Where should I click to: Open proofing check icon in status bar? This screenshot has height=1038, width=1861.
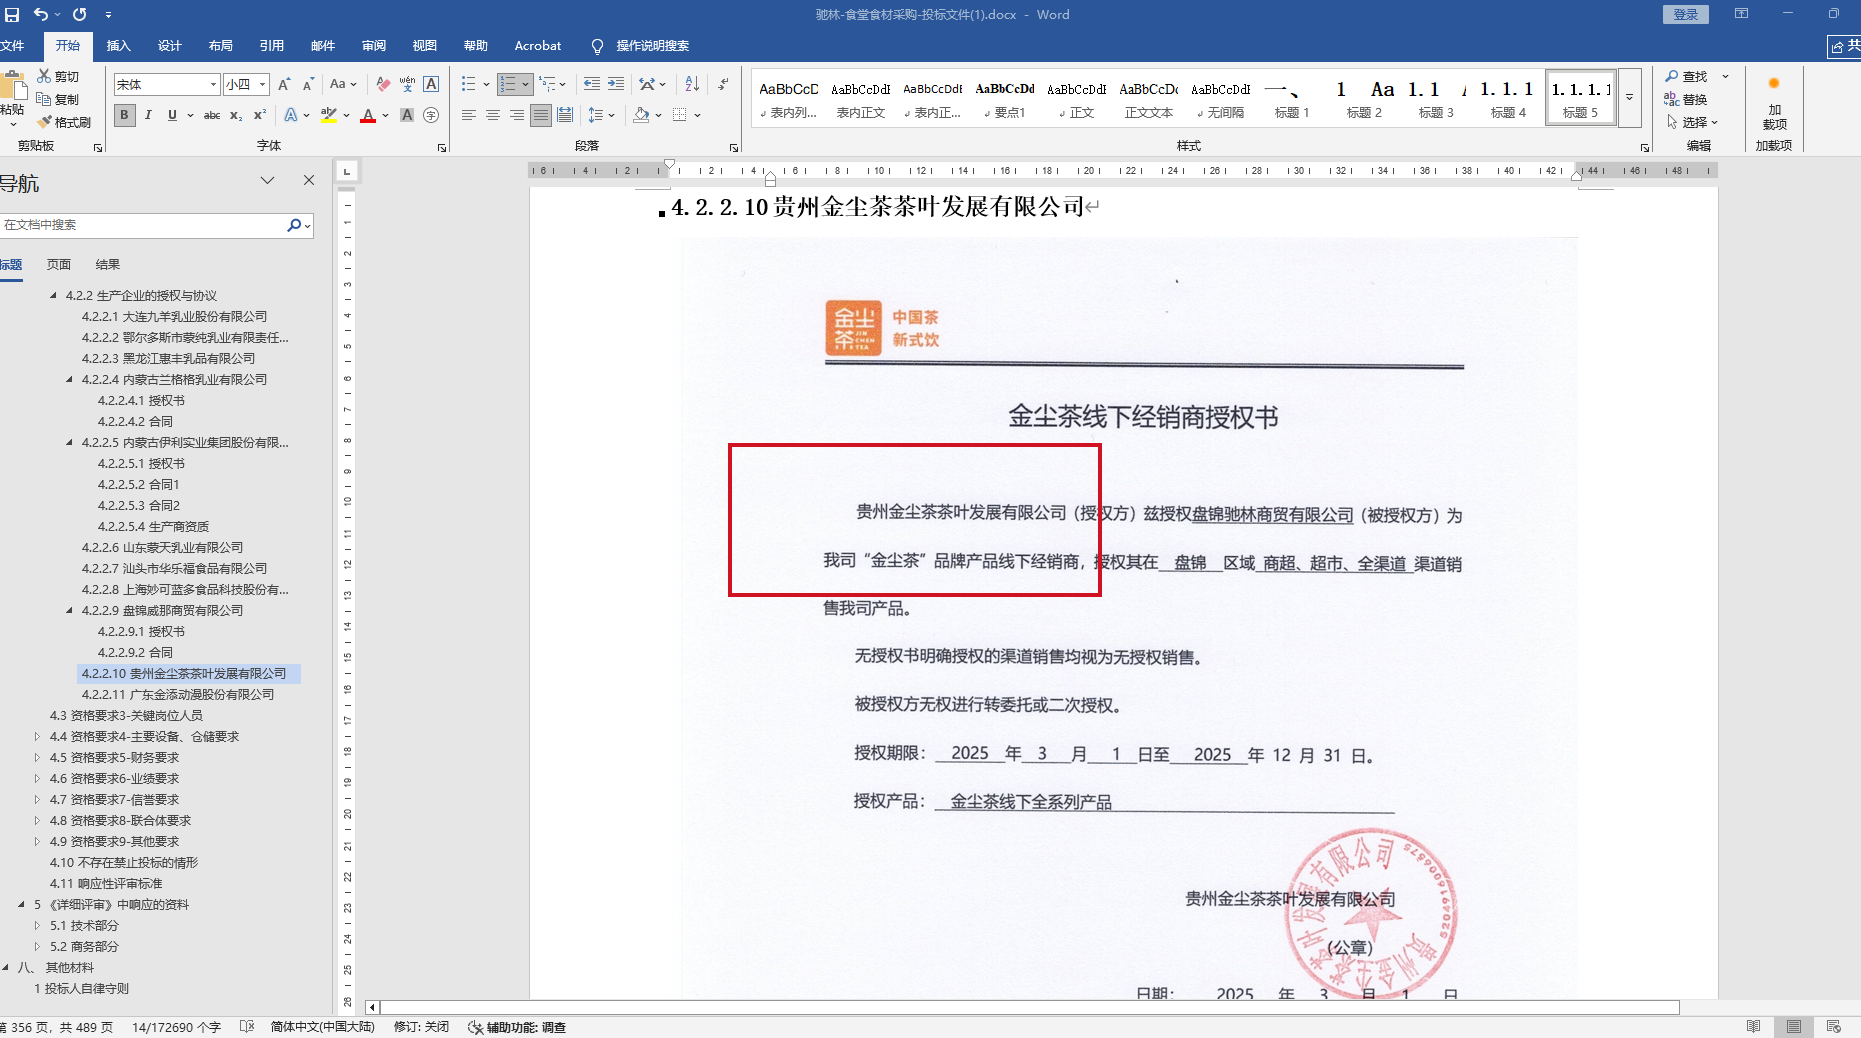[247, 1027]
